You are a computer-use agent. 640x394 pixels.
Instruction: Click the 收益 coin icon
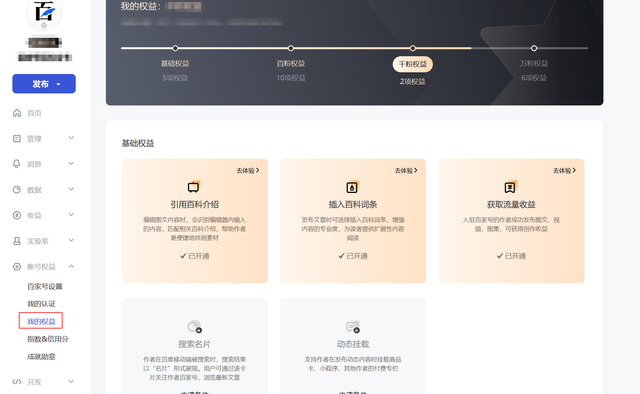click(x=17, y=215)
